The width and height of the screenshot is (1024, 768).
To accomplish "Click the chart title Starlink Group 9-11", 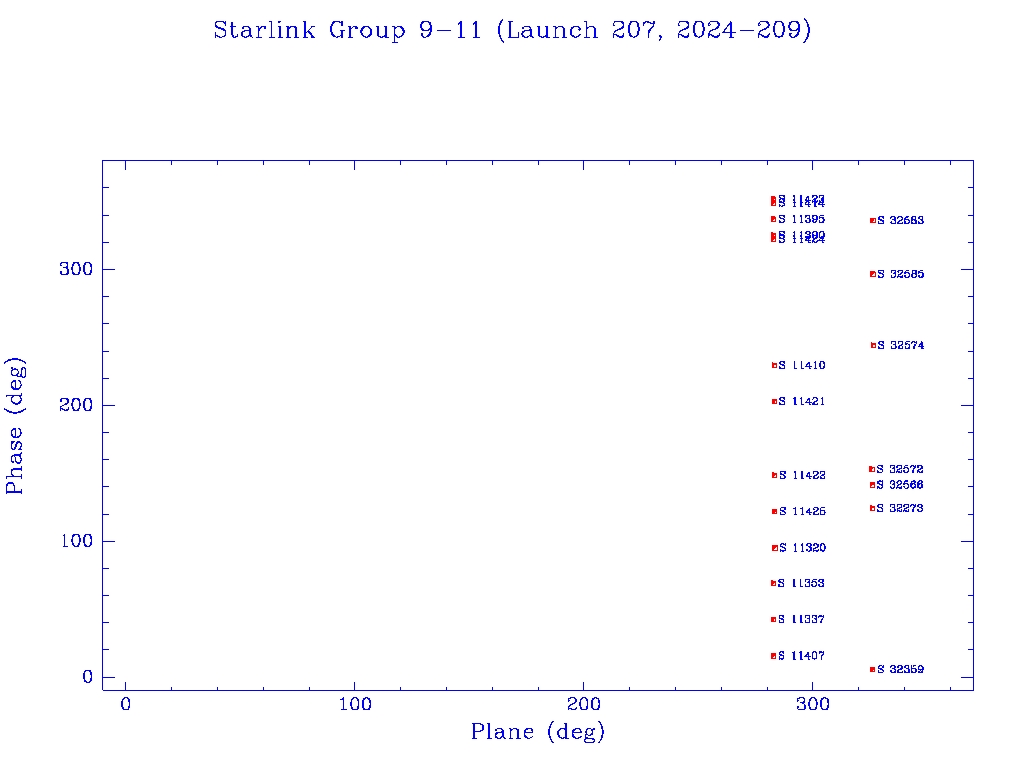I will pyautogui.click(x=512, y=30).
